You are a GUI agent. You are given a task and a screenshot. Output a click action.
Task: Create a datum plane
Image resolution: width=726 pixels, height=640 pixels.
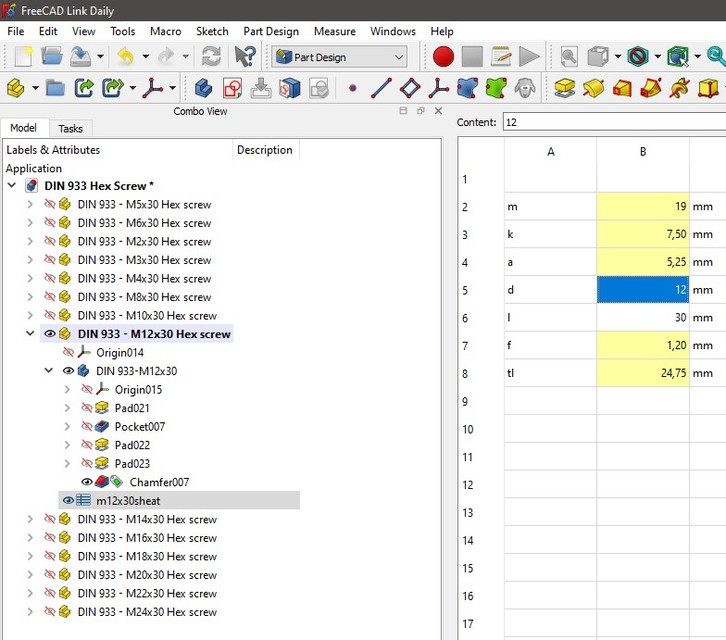(x=410, y=88)
